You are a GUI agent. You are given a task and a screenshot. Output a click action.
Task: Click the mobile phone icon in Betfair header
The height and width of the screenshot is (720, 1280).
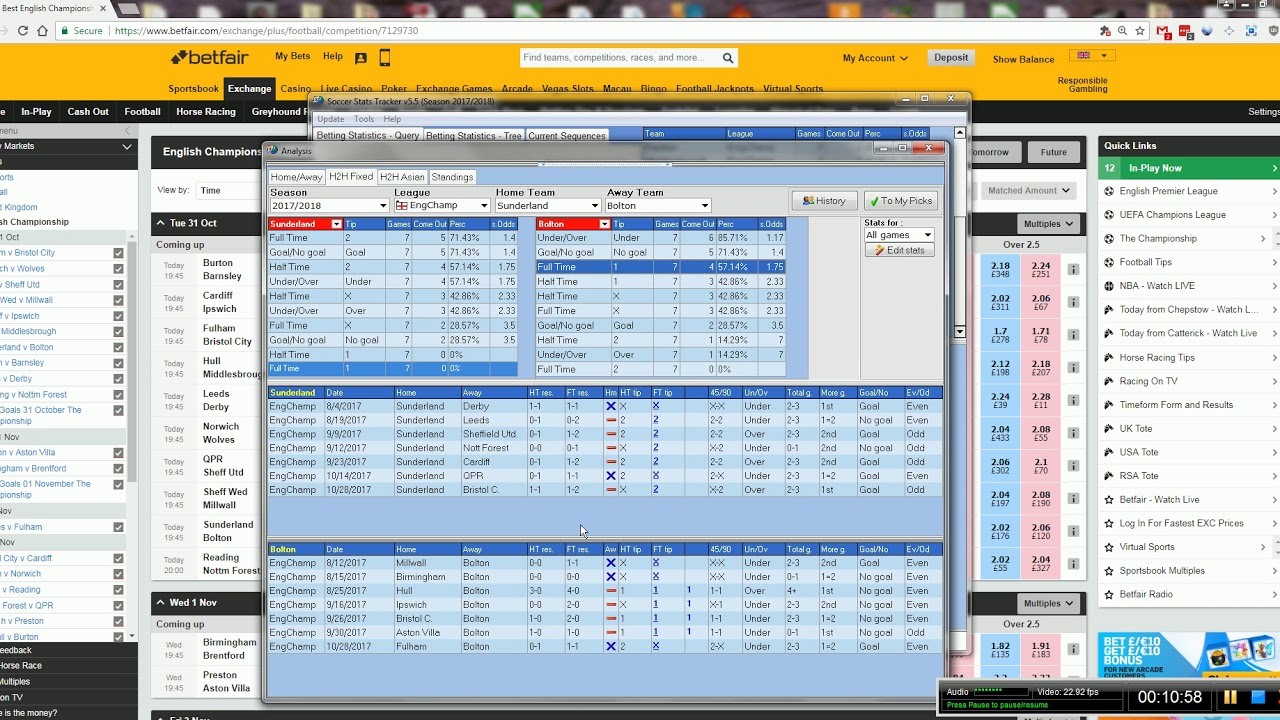(384, 57)
